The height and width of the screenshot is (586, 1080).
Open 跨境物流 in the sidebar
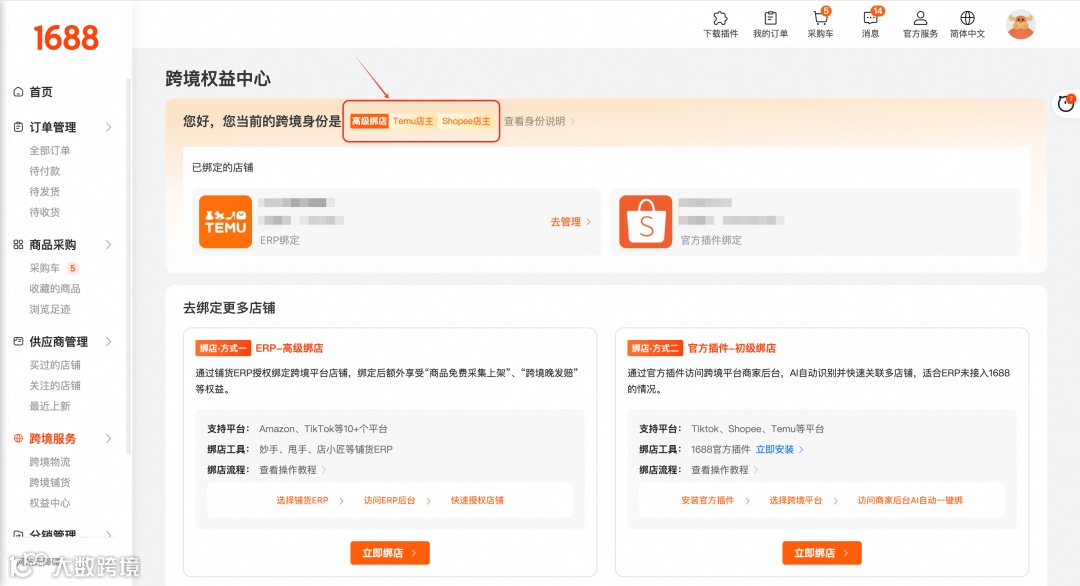coord(50,462)
